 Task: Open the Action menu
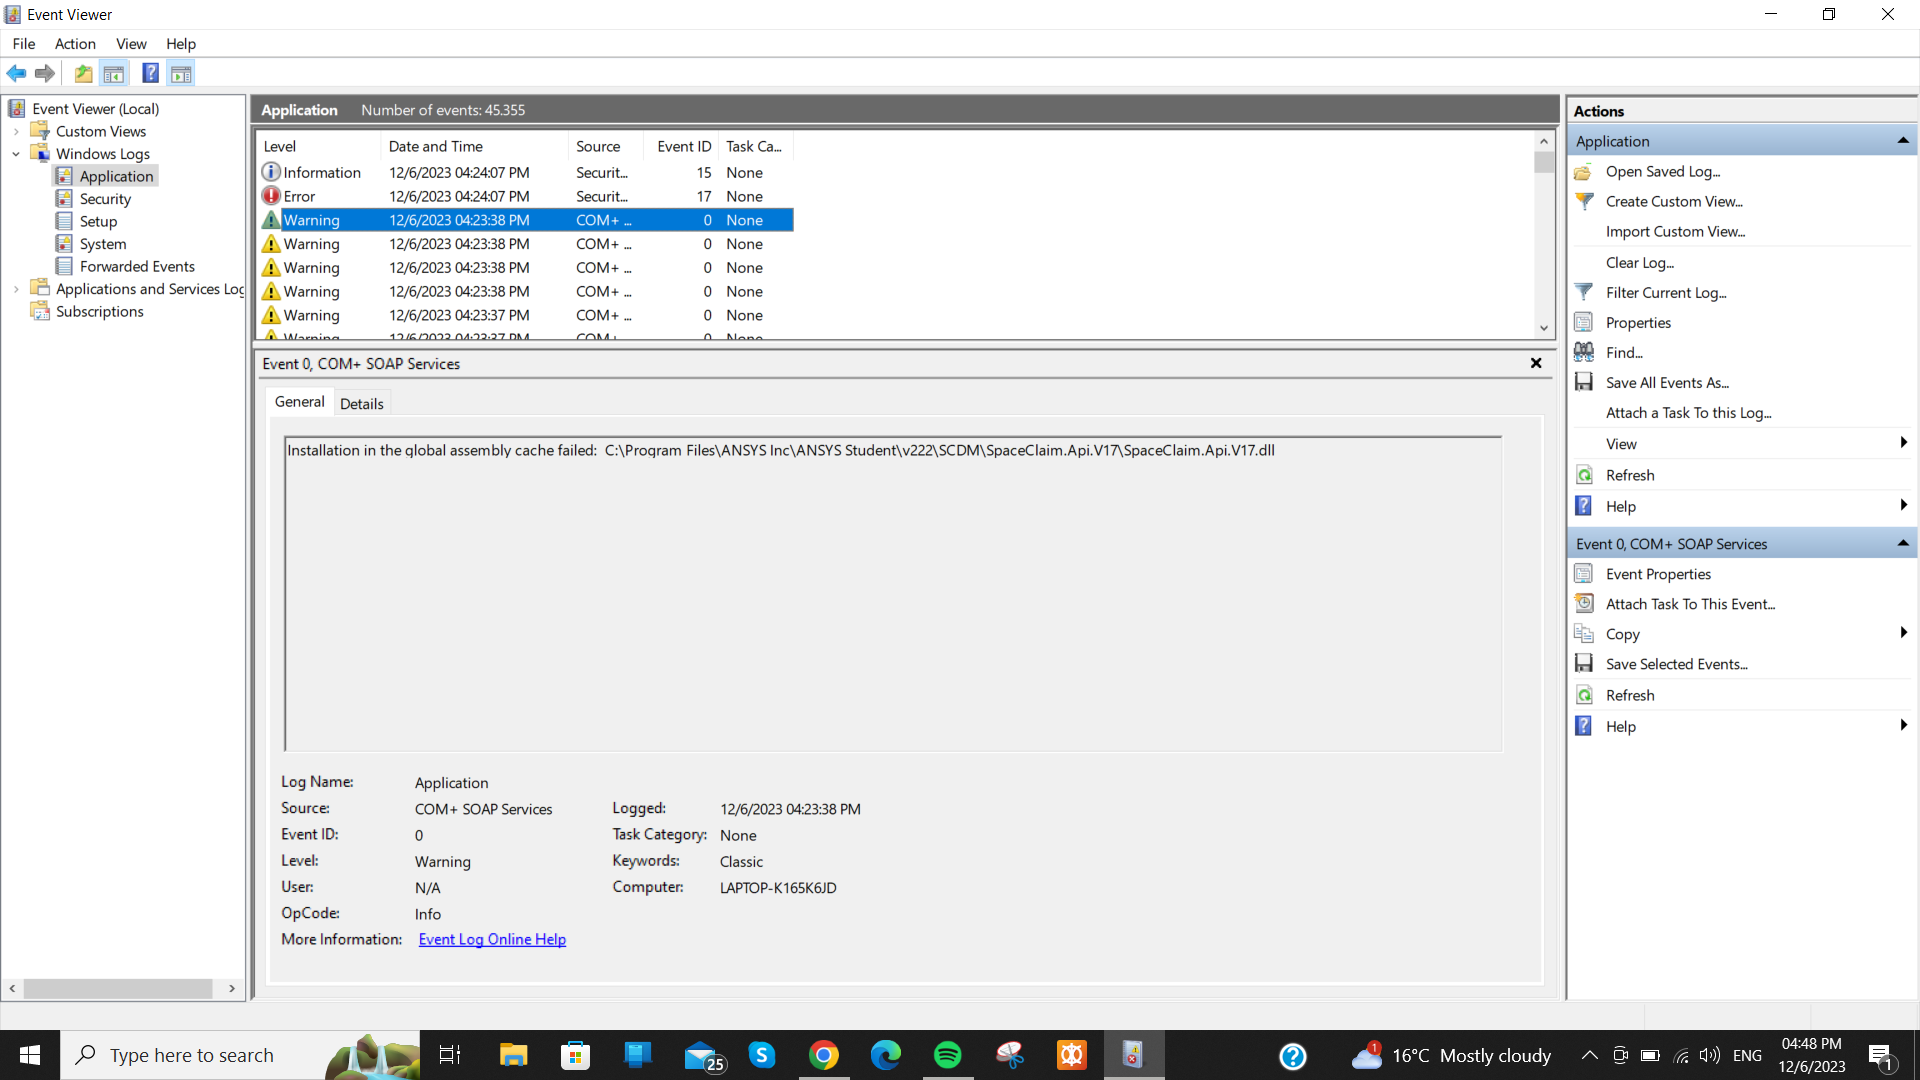(x=75, y=44)
